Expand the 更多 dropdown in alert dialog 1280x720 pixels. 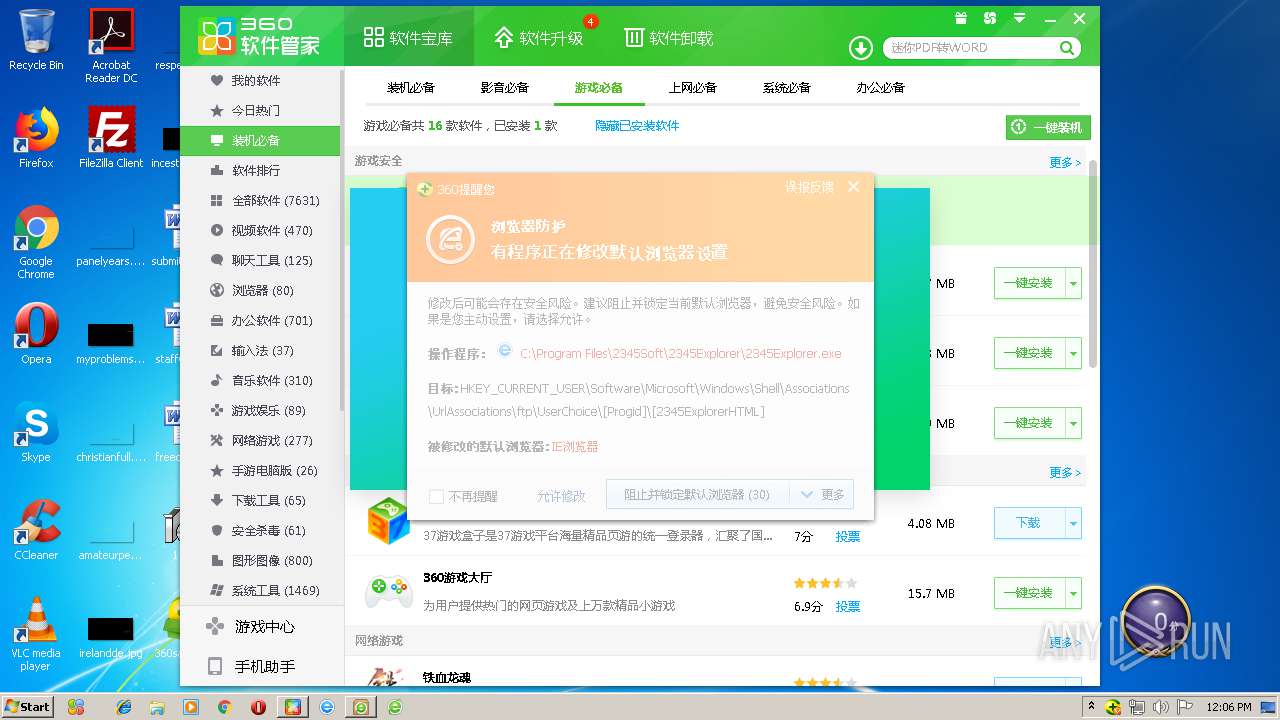[x=822, y=494]
